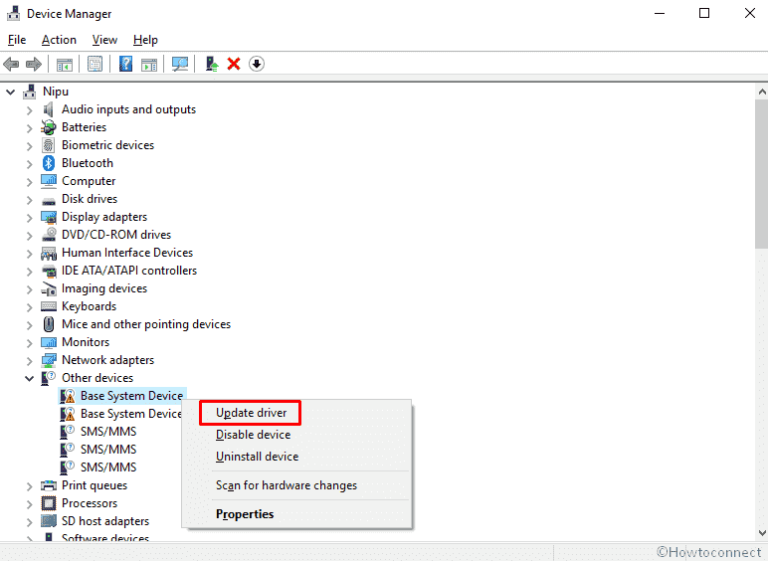
Task: Click the Forward arrow toolbar icon
Action: click(x=33, y=64)
